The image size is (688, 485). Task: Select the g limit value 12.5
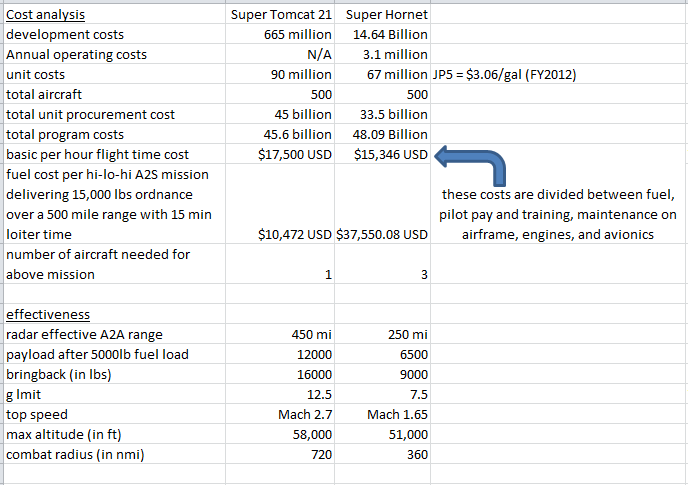[x=280, y=394]
